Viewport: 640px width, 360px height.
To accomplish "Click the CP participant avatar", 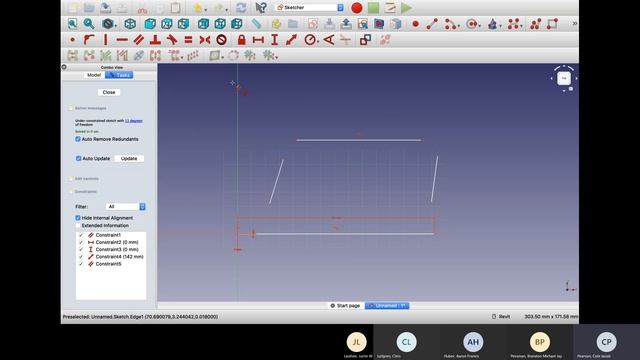I will 606,342.
